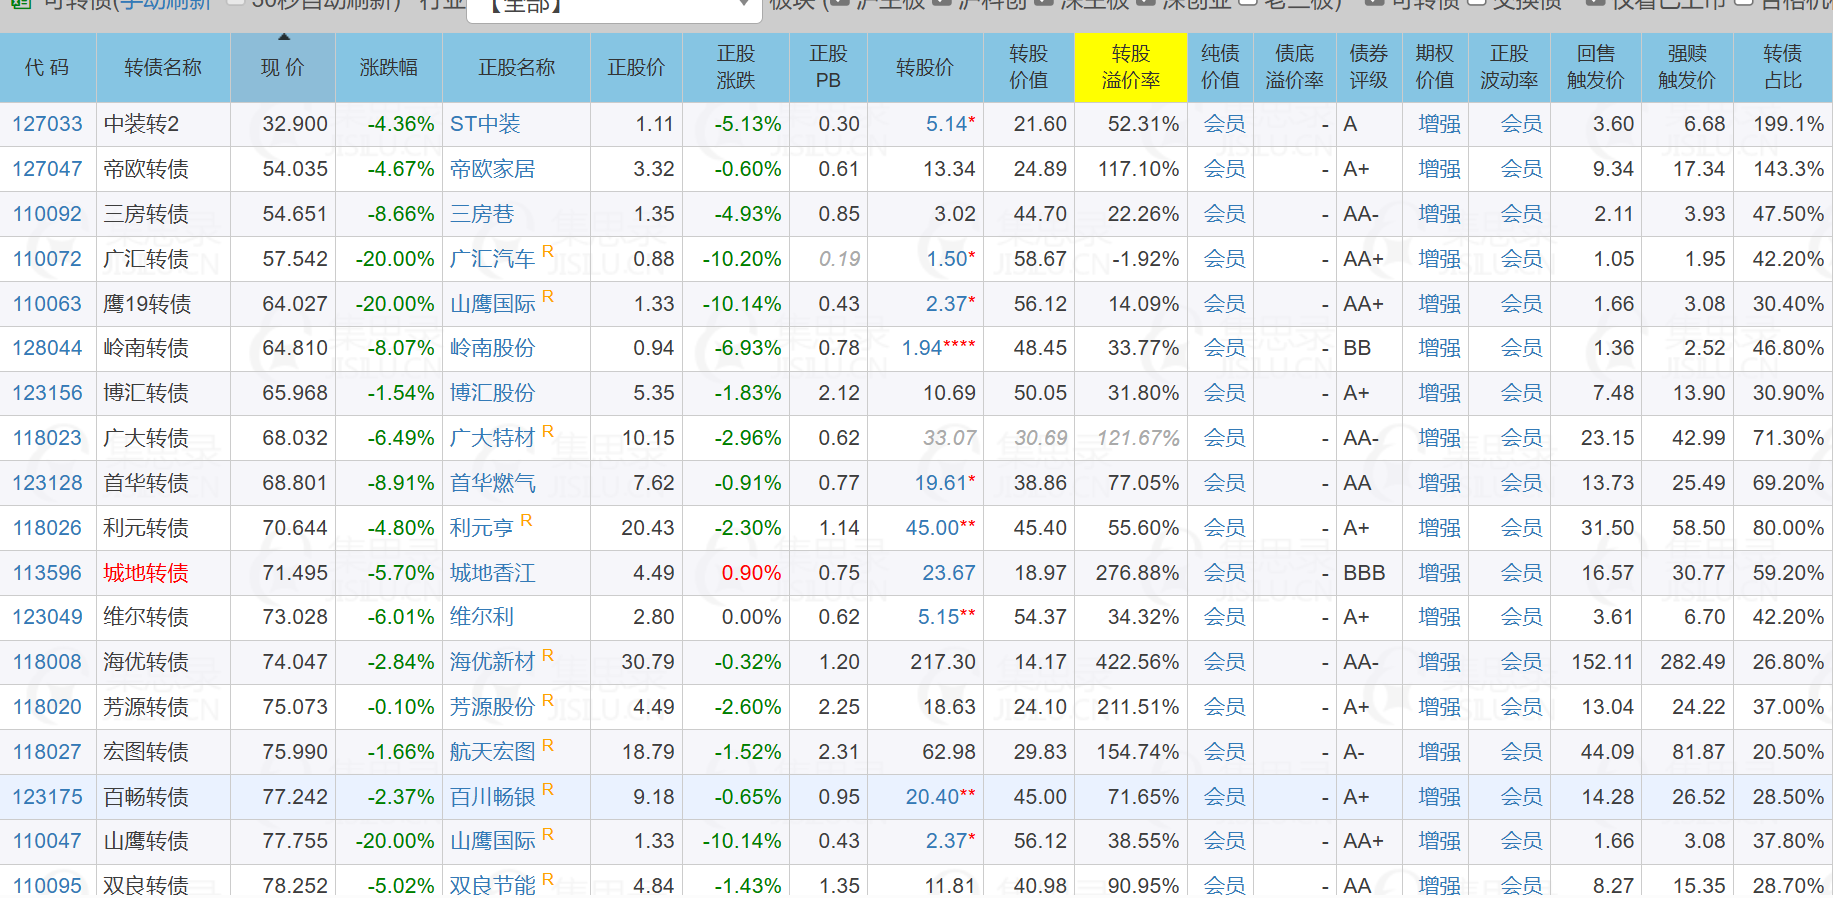Click conversion price 1.94**** in 岭南转债 row
The height and width of the screenshot is (898, 1833).
point(938,348)
